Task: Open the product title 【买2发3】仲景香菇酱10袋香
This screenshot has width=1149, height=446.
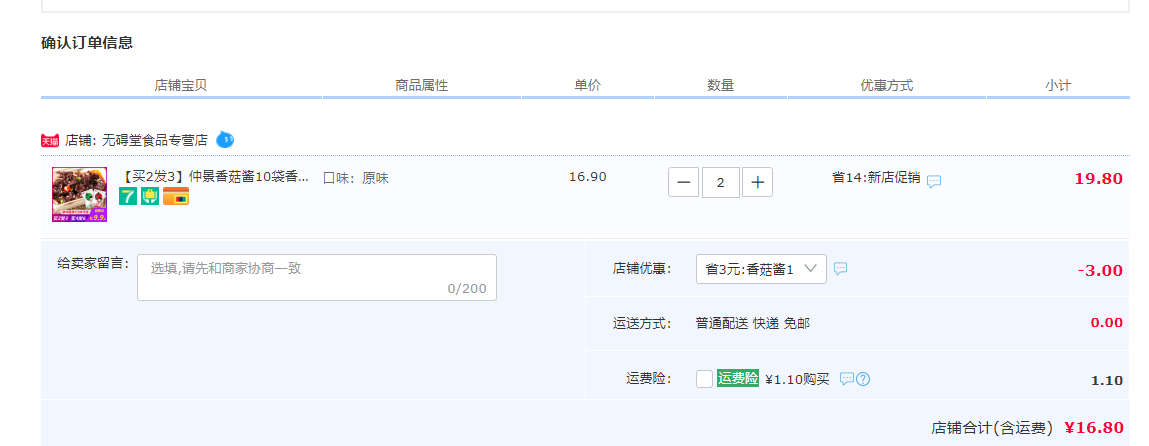Action: (x=213, y=177)
